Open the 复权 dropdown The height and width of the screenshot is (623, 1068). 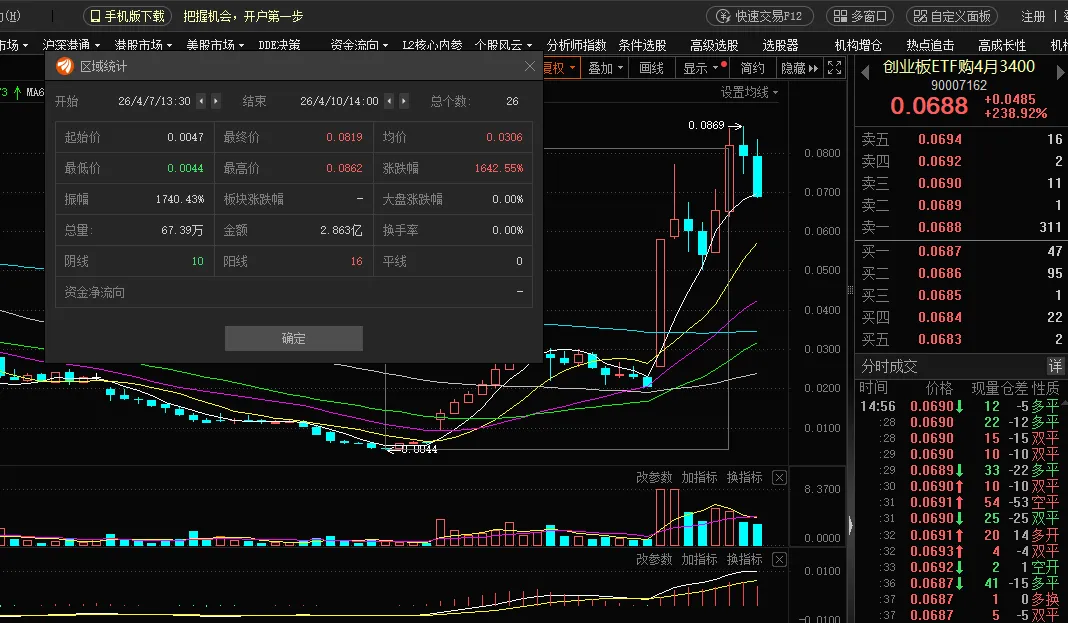(x=561, y=68)
